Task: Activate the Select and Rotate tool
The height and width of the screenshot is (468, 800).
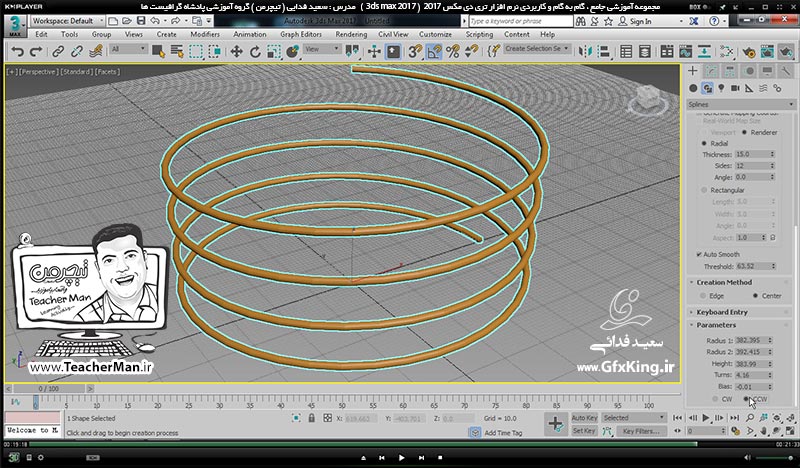Action: [255, 52]
